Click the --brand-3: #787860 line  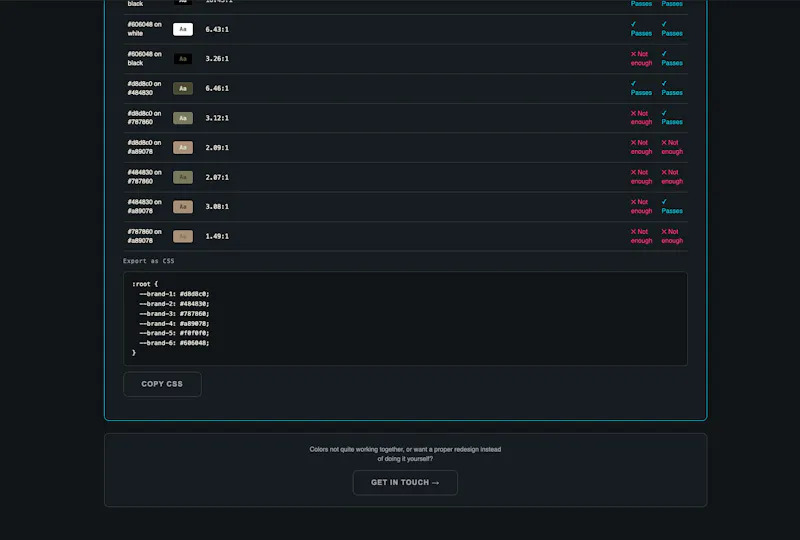(174, 314)
